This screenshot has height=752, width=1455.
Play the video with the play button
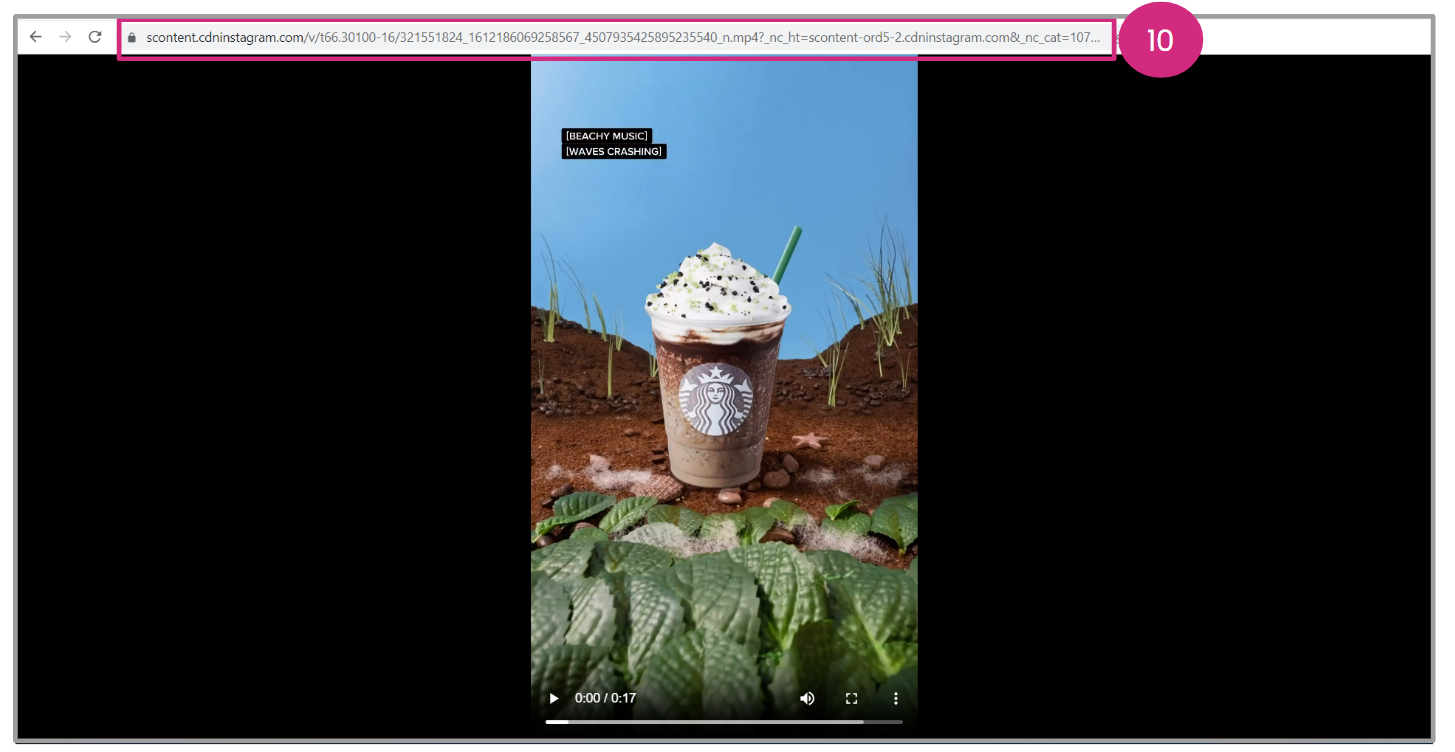(x=553, y=698)
